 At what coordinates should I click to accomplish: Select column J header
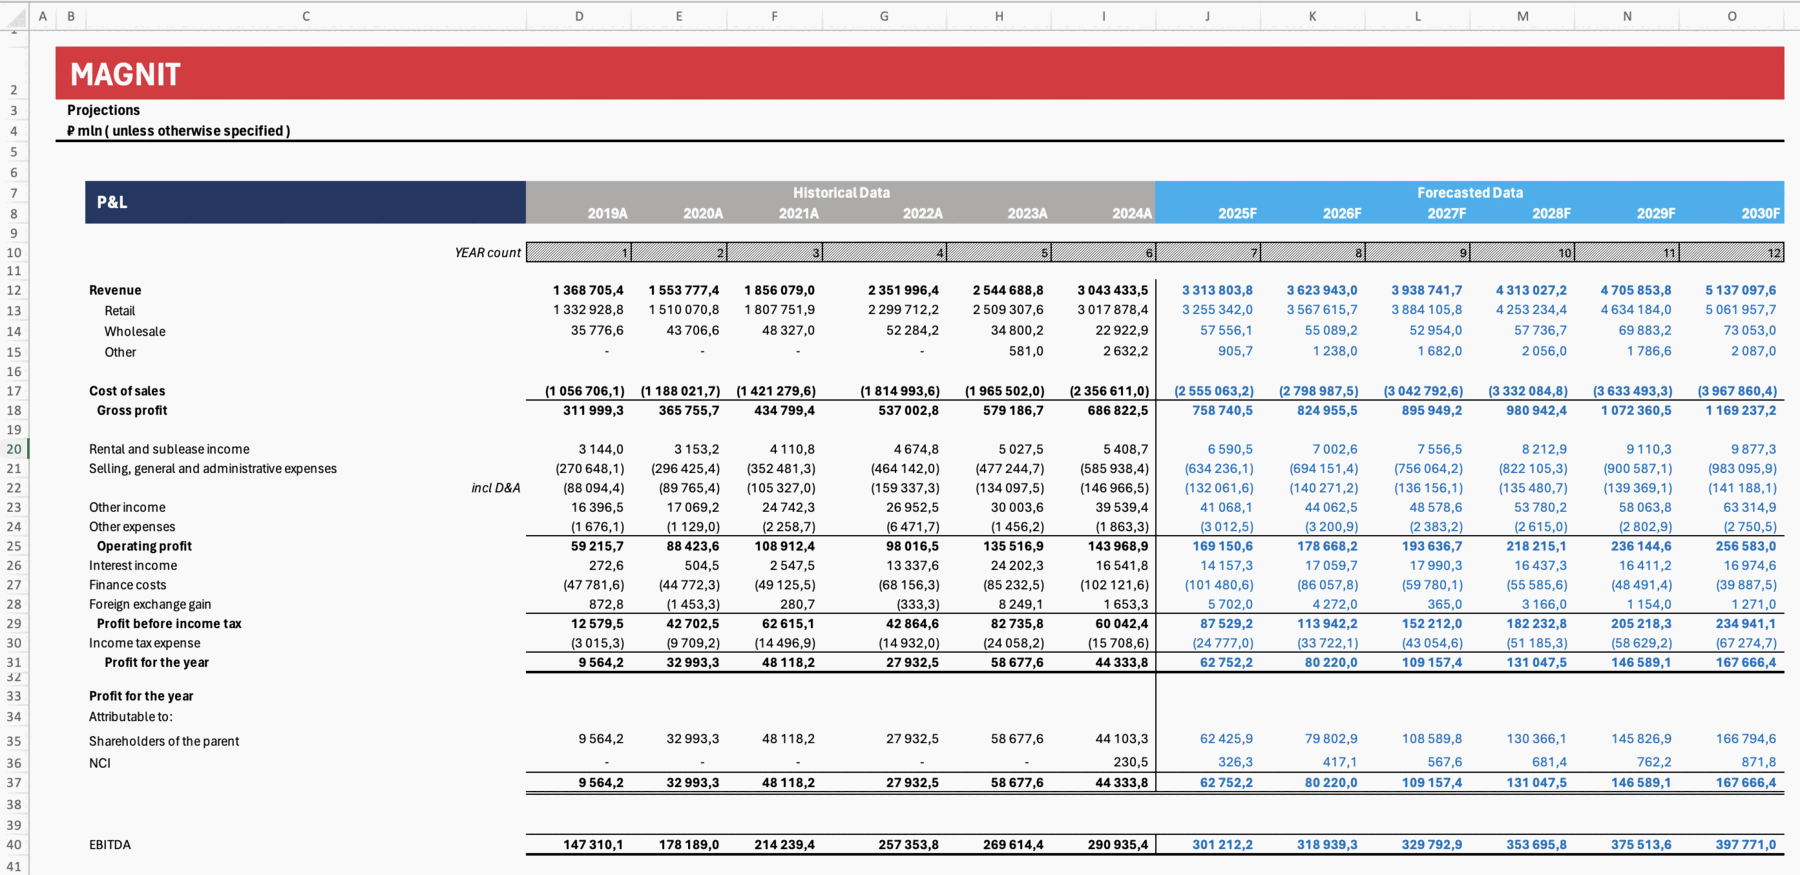[1207, 17]
